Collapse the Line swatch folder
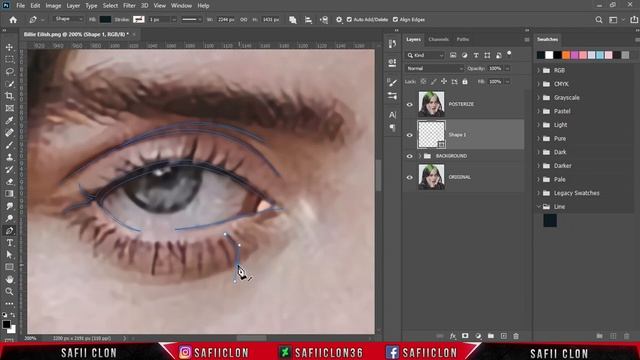The height and width of the screenshot is (360, 640). pyautogui.click(x=538, y=207)
